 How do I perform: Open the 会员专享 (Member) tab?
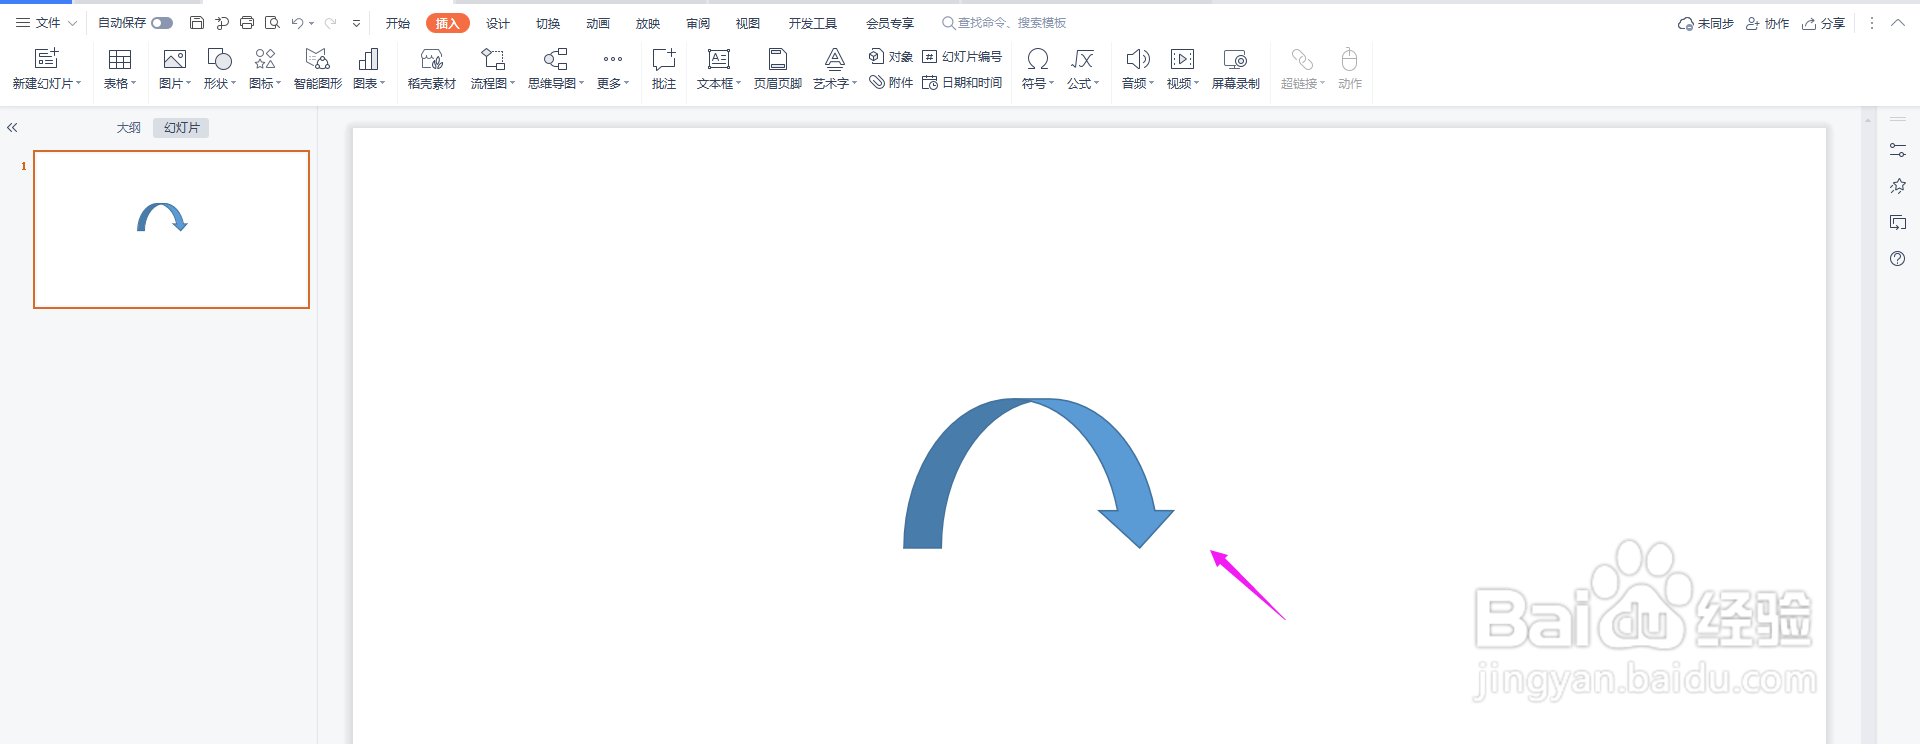pyautogui.click(x=890, y=23)
